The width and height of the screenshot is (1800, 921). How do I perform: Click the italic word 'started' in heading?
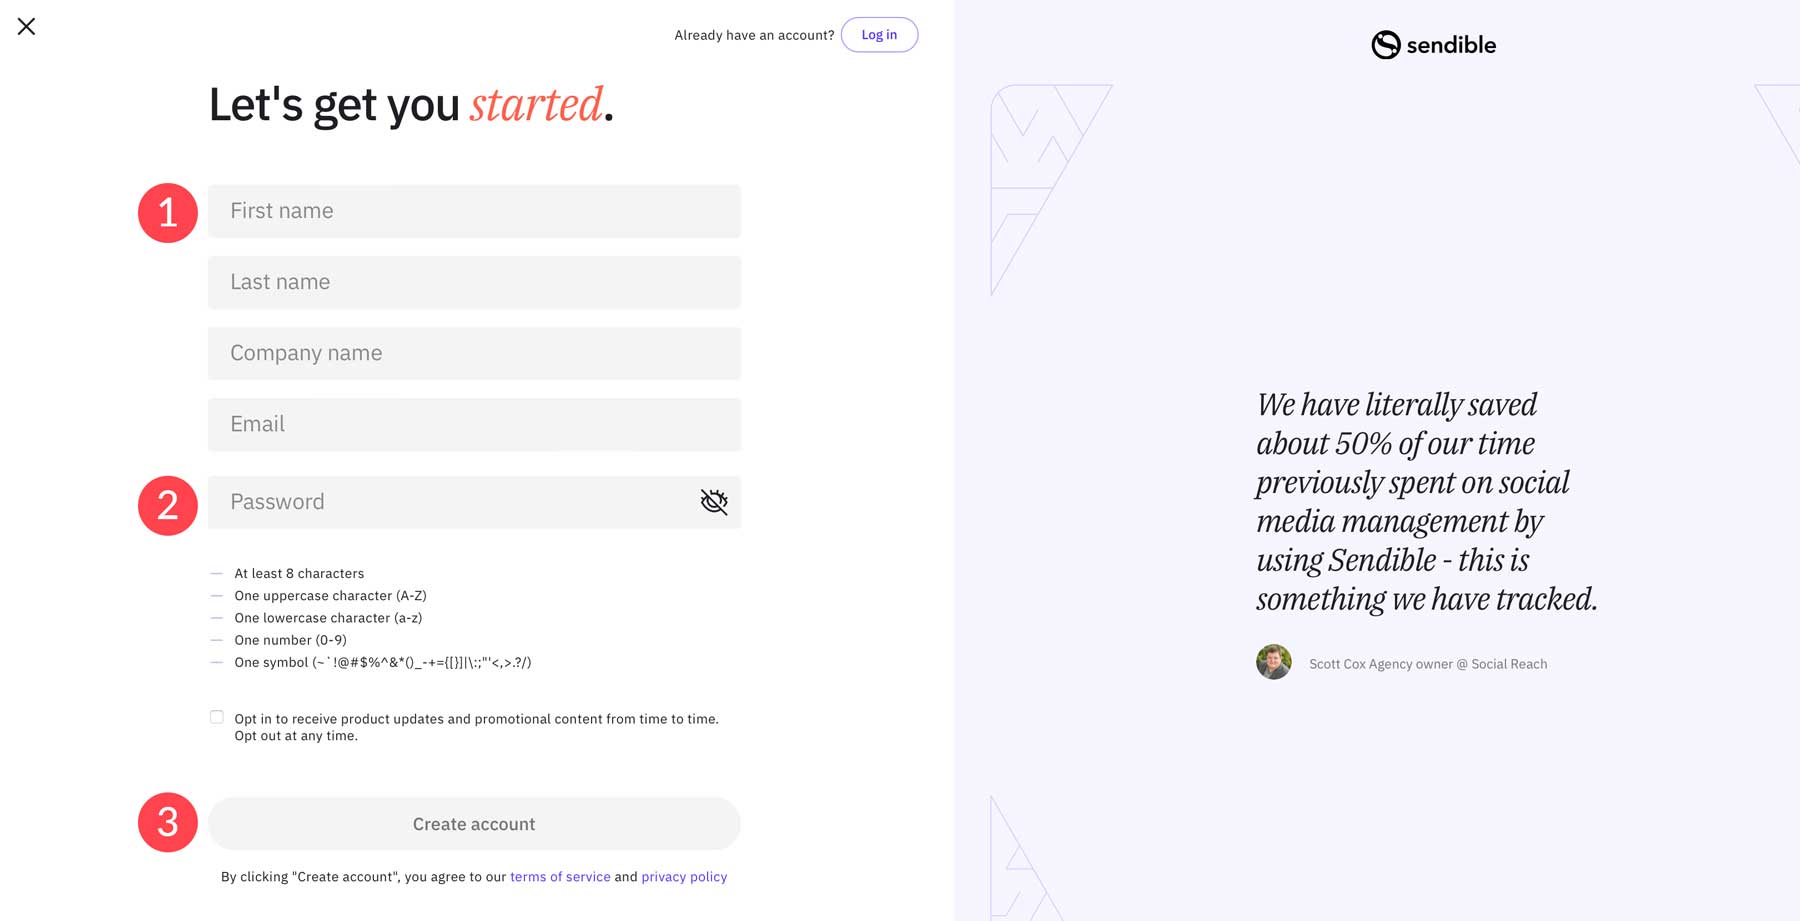537,104
